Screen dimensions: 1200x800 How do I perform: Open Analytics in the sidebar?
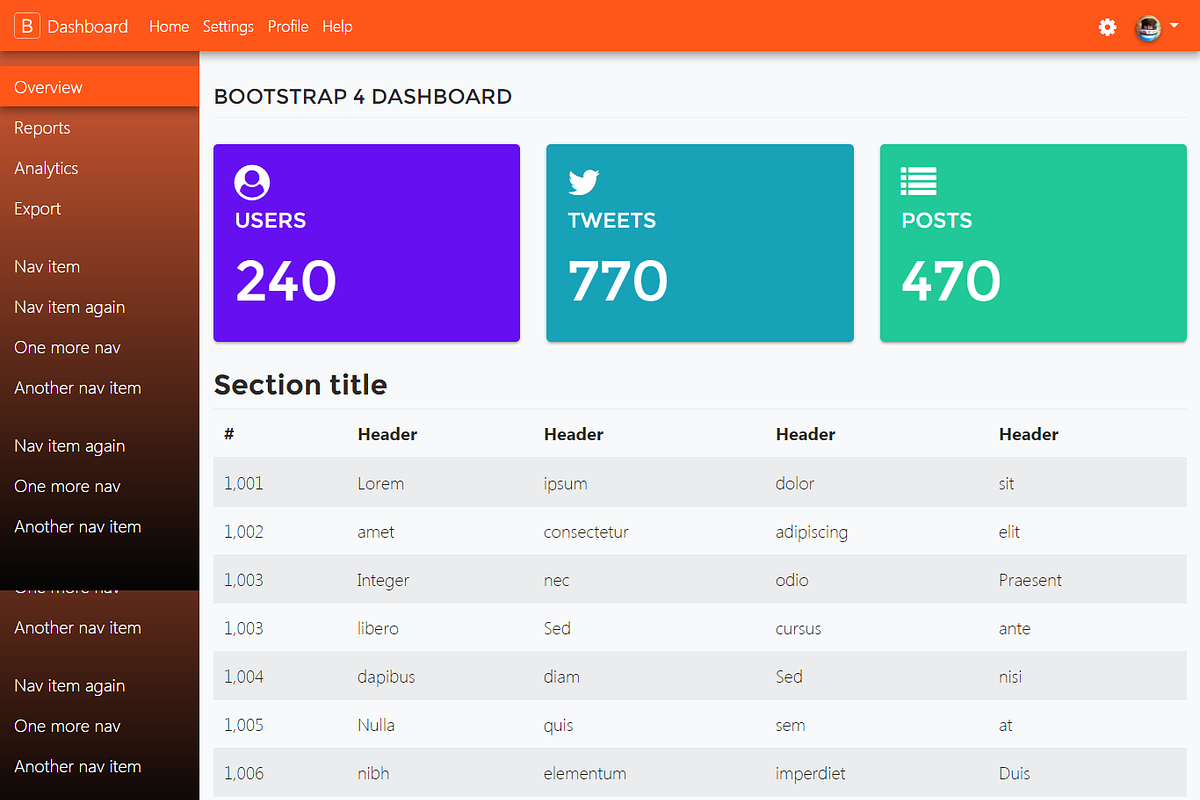pyautogui.click(x=46, y=168)
